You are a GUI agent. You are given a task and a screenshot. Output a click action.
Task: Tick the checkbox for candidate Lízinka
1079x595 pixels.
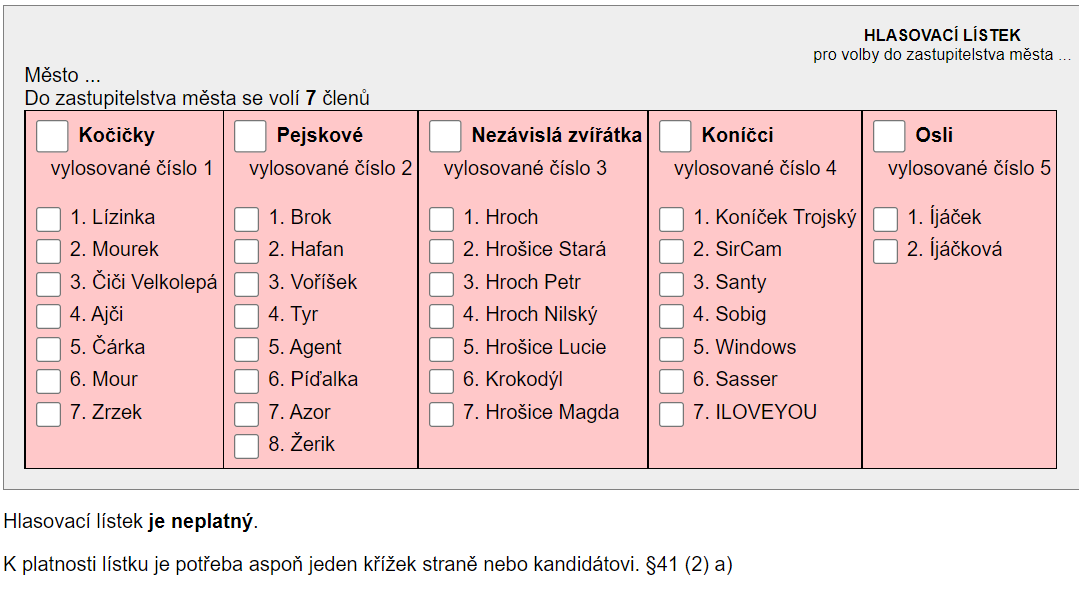(49, 219)
